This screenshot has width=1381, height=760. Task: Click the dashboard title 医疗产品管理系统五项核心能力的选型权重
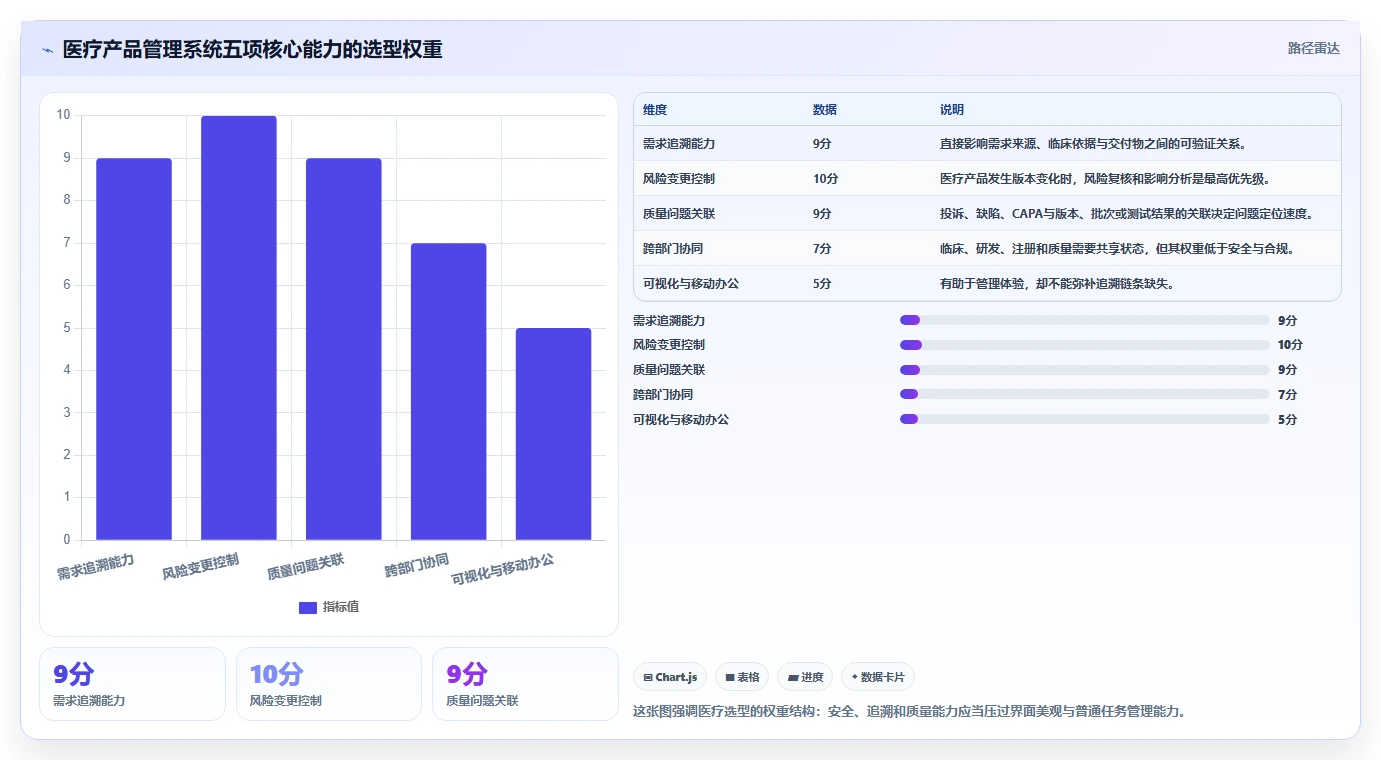point(252,50)
